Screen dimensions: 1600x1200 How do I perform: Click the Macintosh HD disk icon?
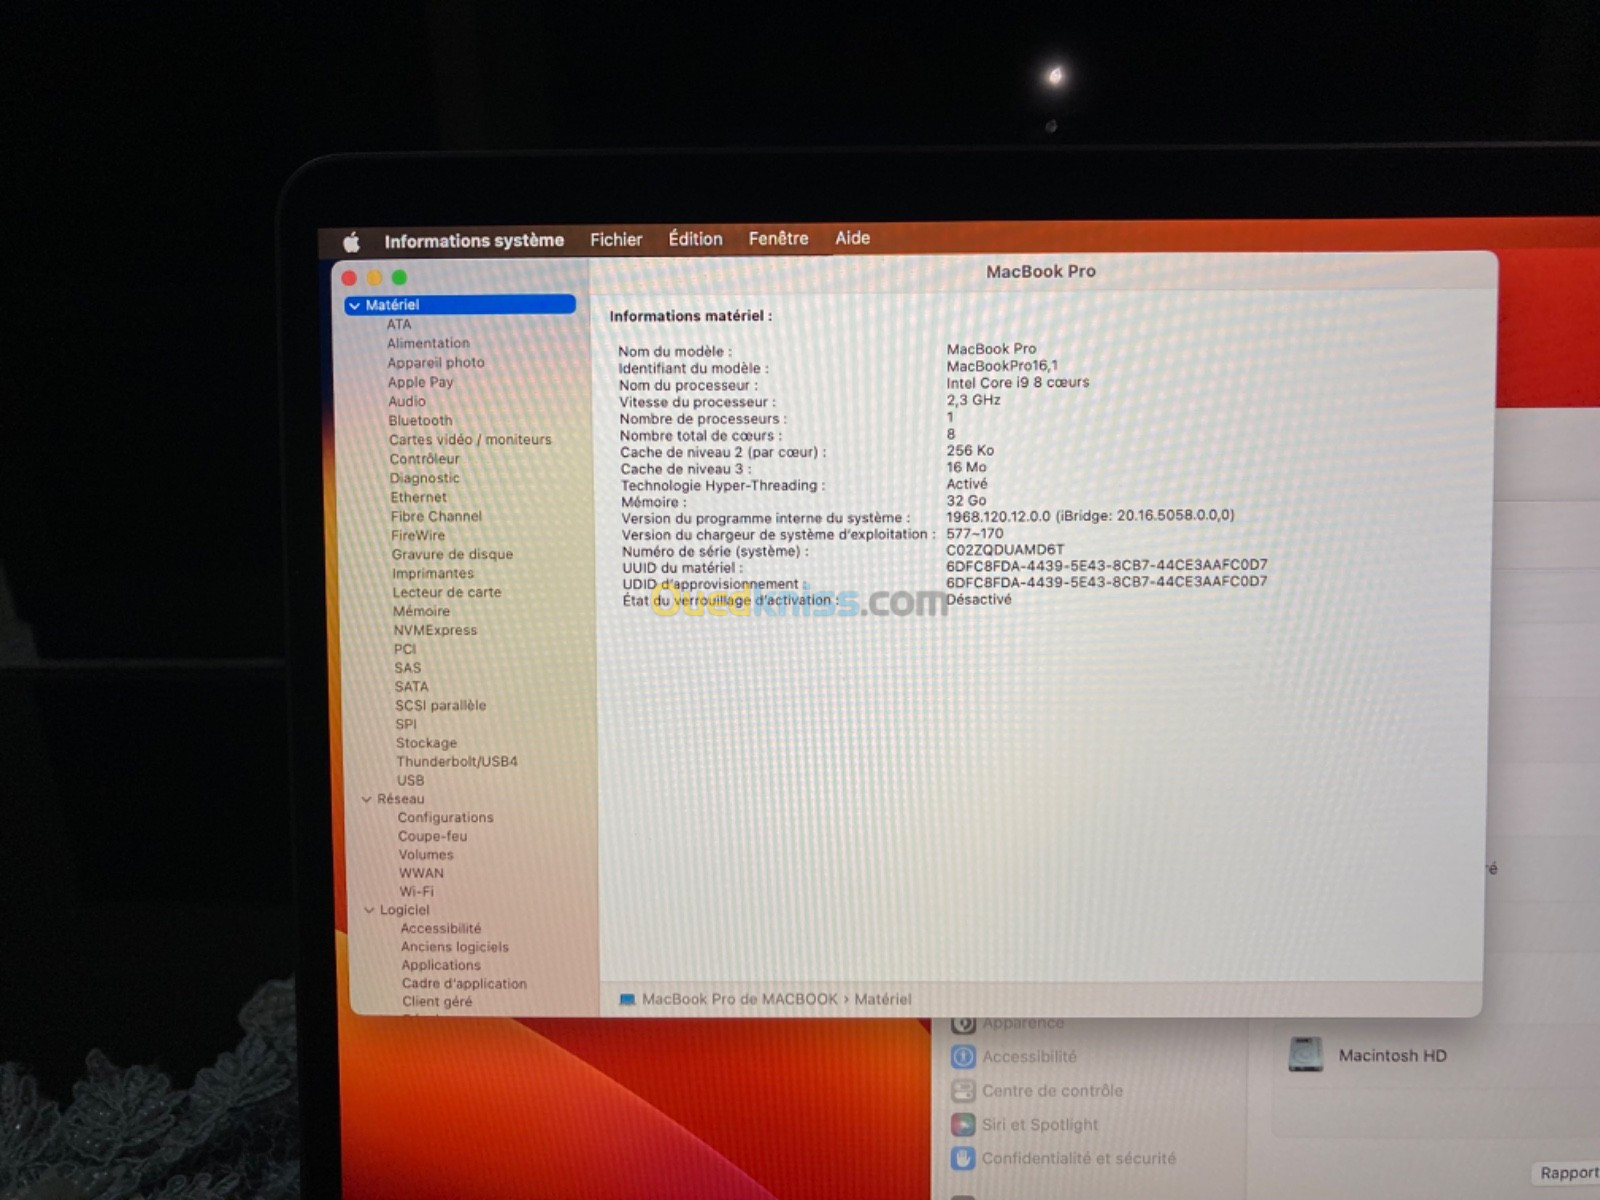pyautogui.click(x=1306, y=1055)
